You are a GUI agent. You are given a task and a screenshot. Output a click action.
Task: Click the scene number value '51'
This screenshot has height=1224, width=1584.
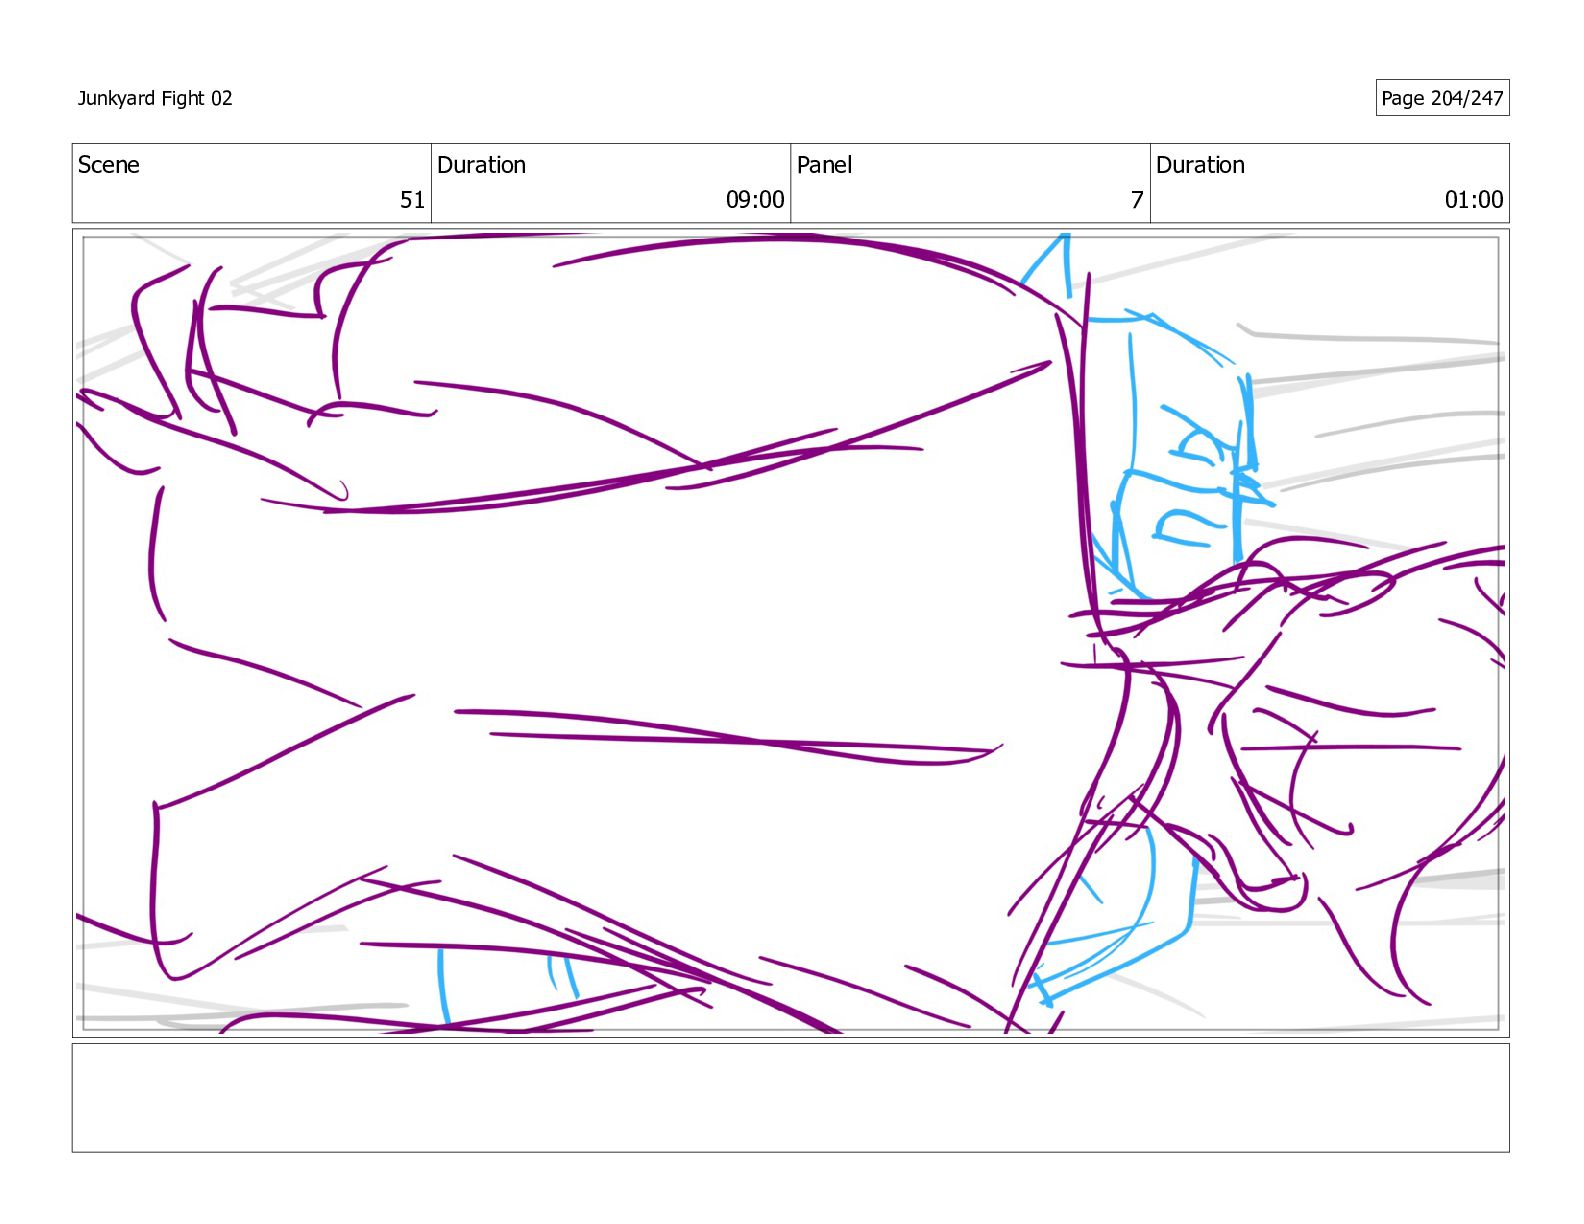(413, 200)
